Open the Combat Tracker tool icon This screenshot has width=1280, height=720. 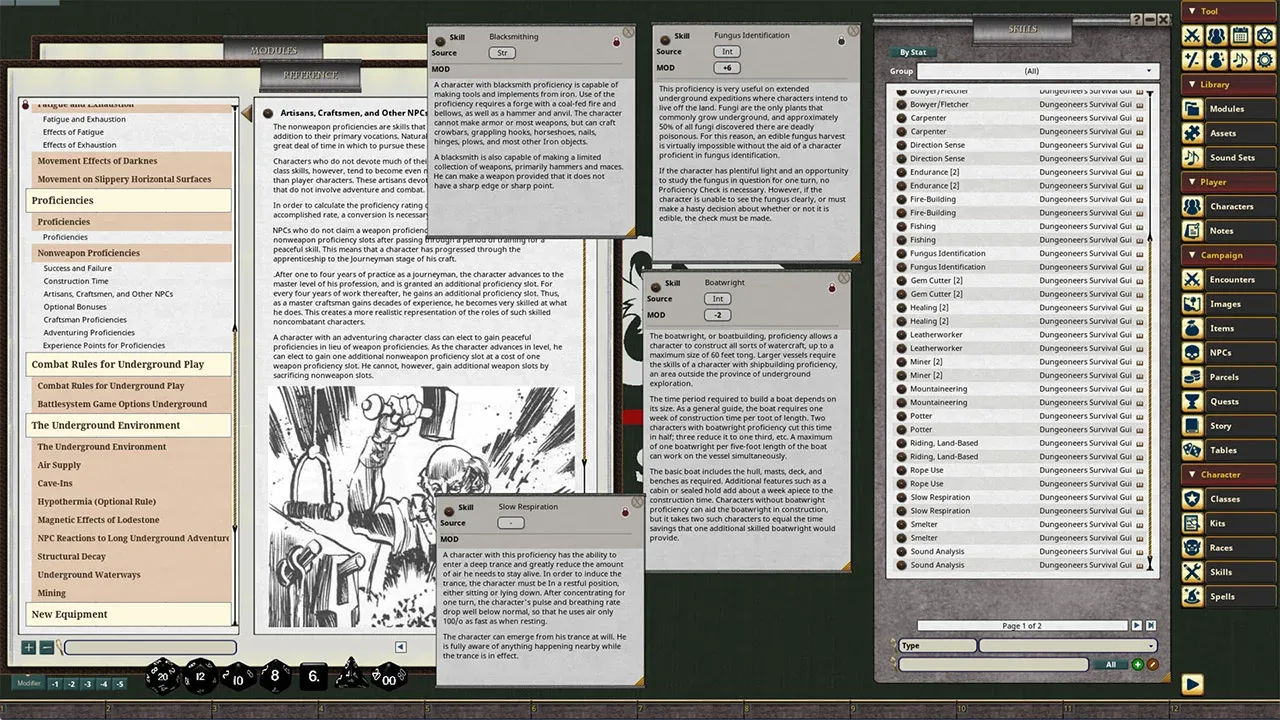tap(1192, 36)
